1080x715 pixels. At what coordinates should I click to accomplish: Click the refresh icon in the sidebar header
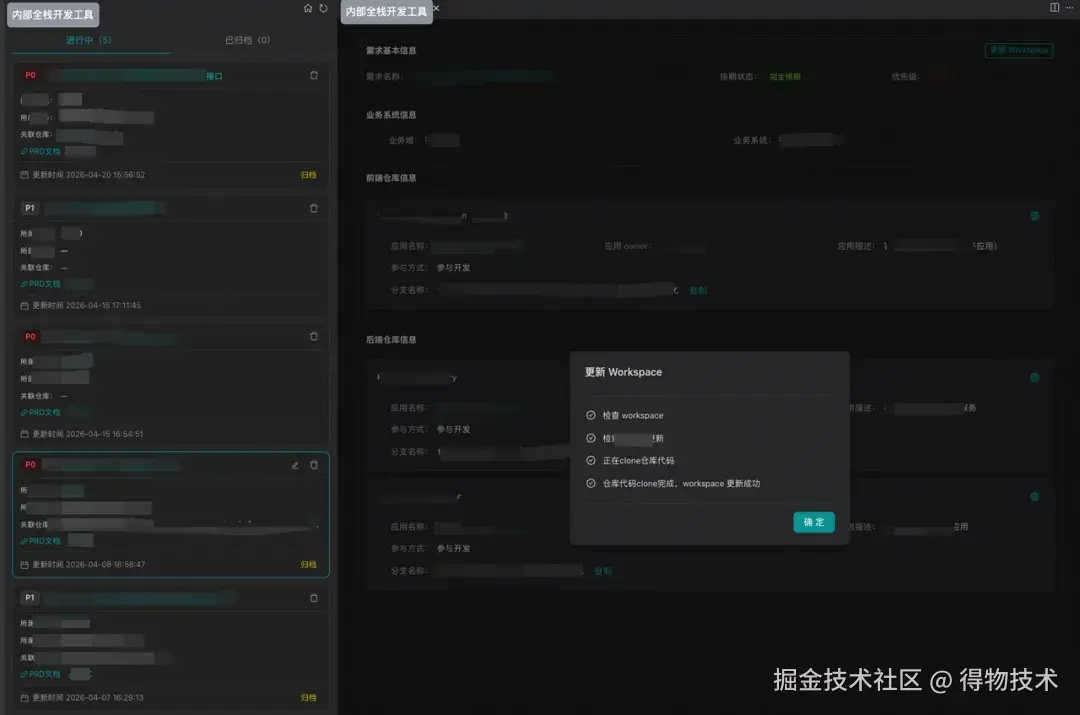click(x=323, y=8)
